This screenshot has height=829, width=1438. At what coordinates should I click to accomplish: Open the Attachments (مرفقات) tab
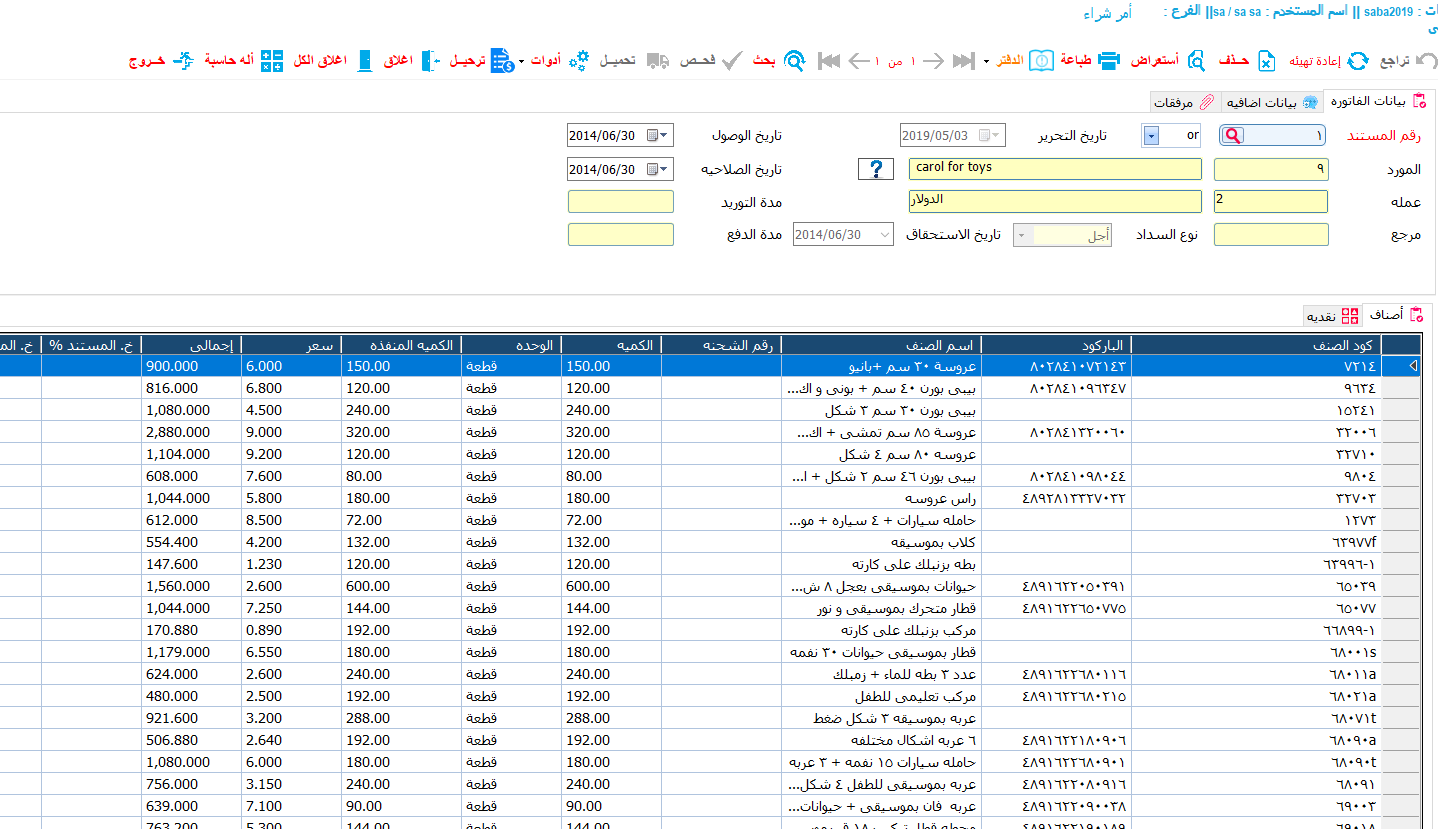[1183, 102]
